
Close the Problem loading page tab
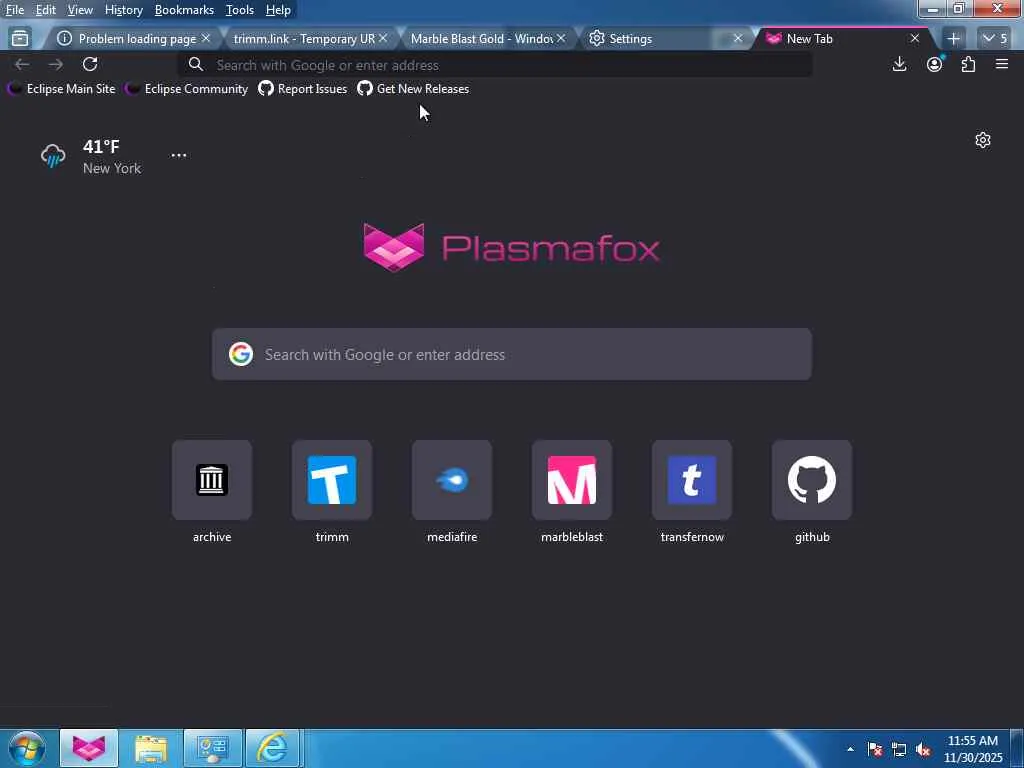point(206,39)
